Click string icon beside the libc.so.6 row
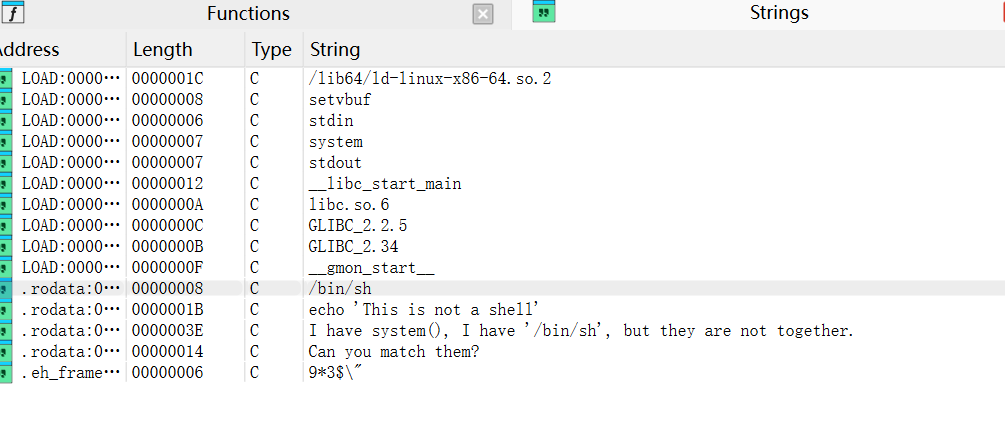 [x=6, y=205]
